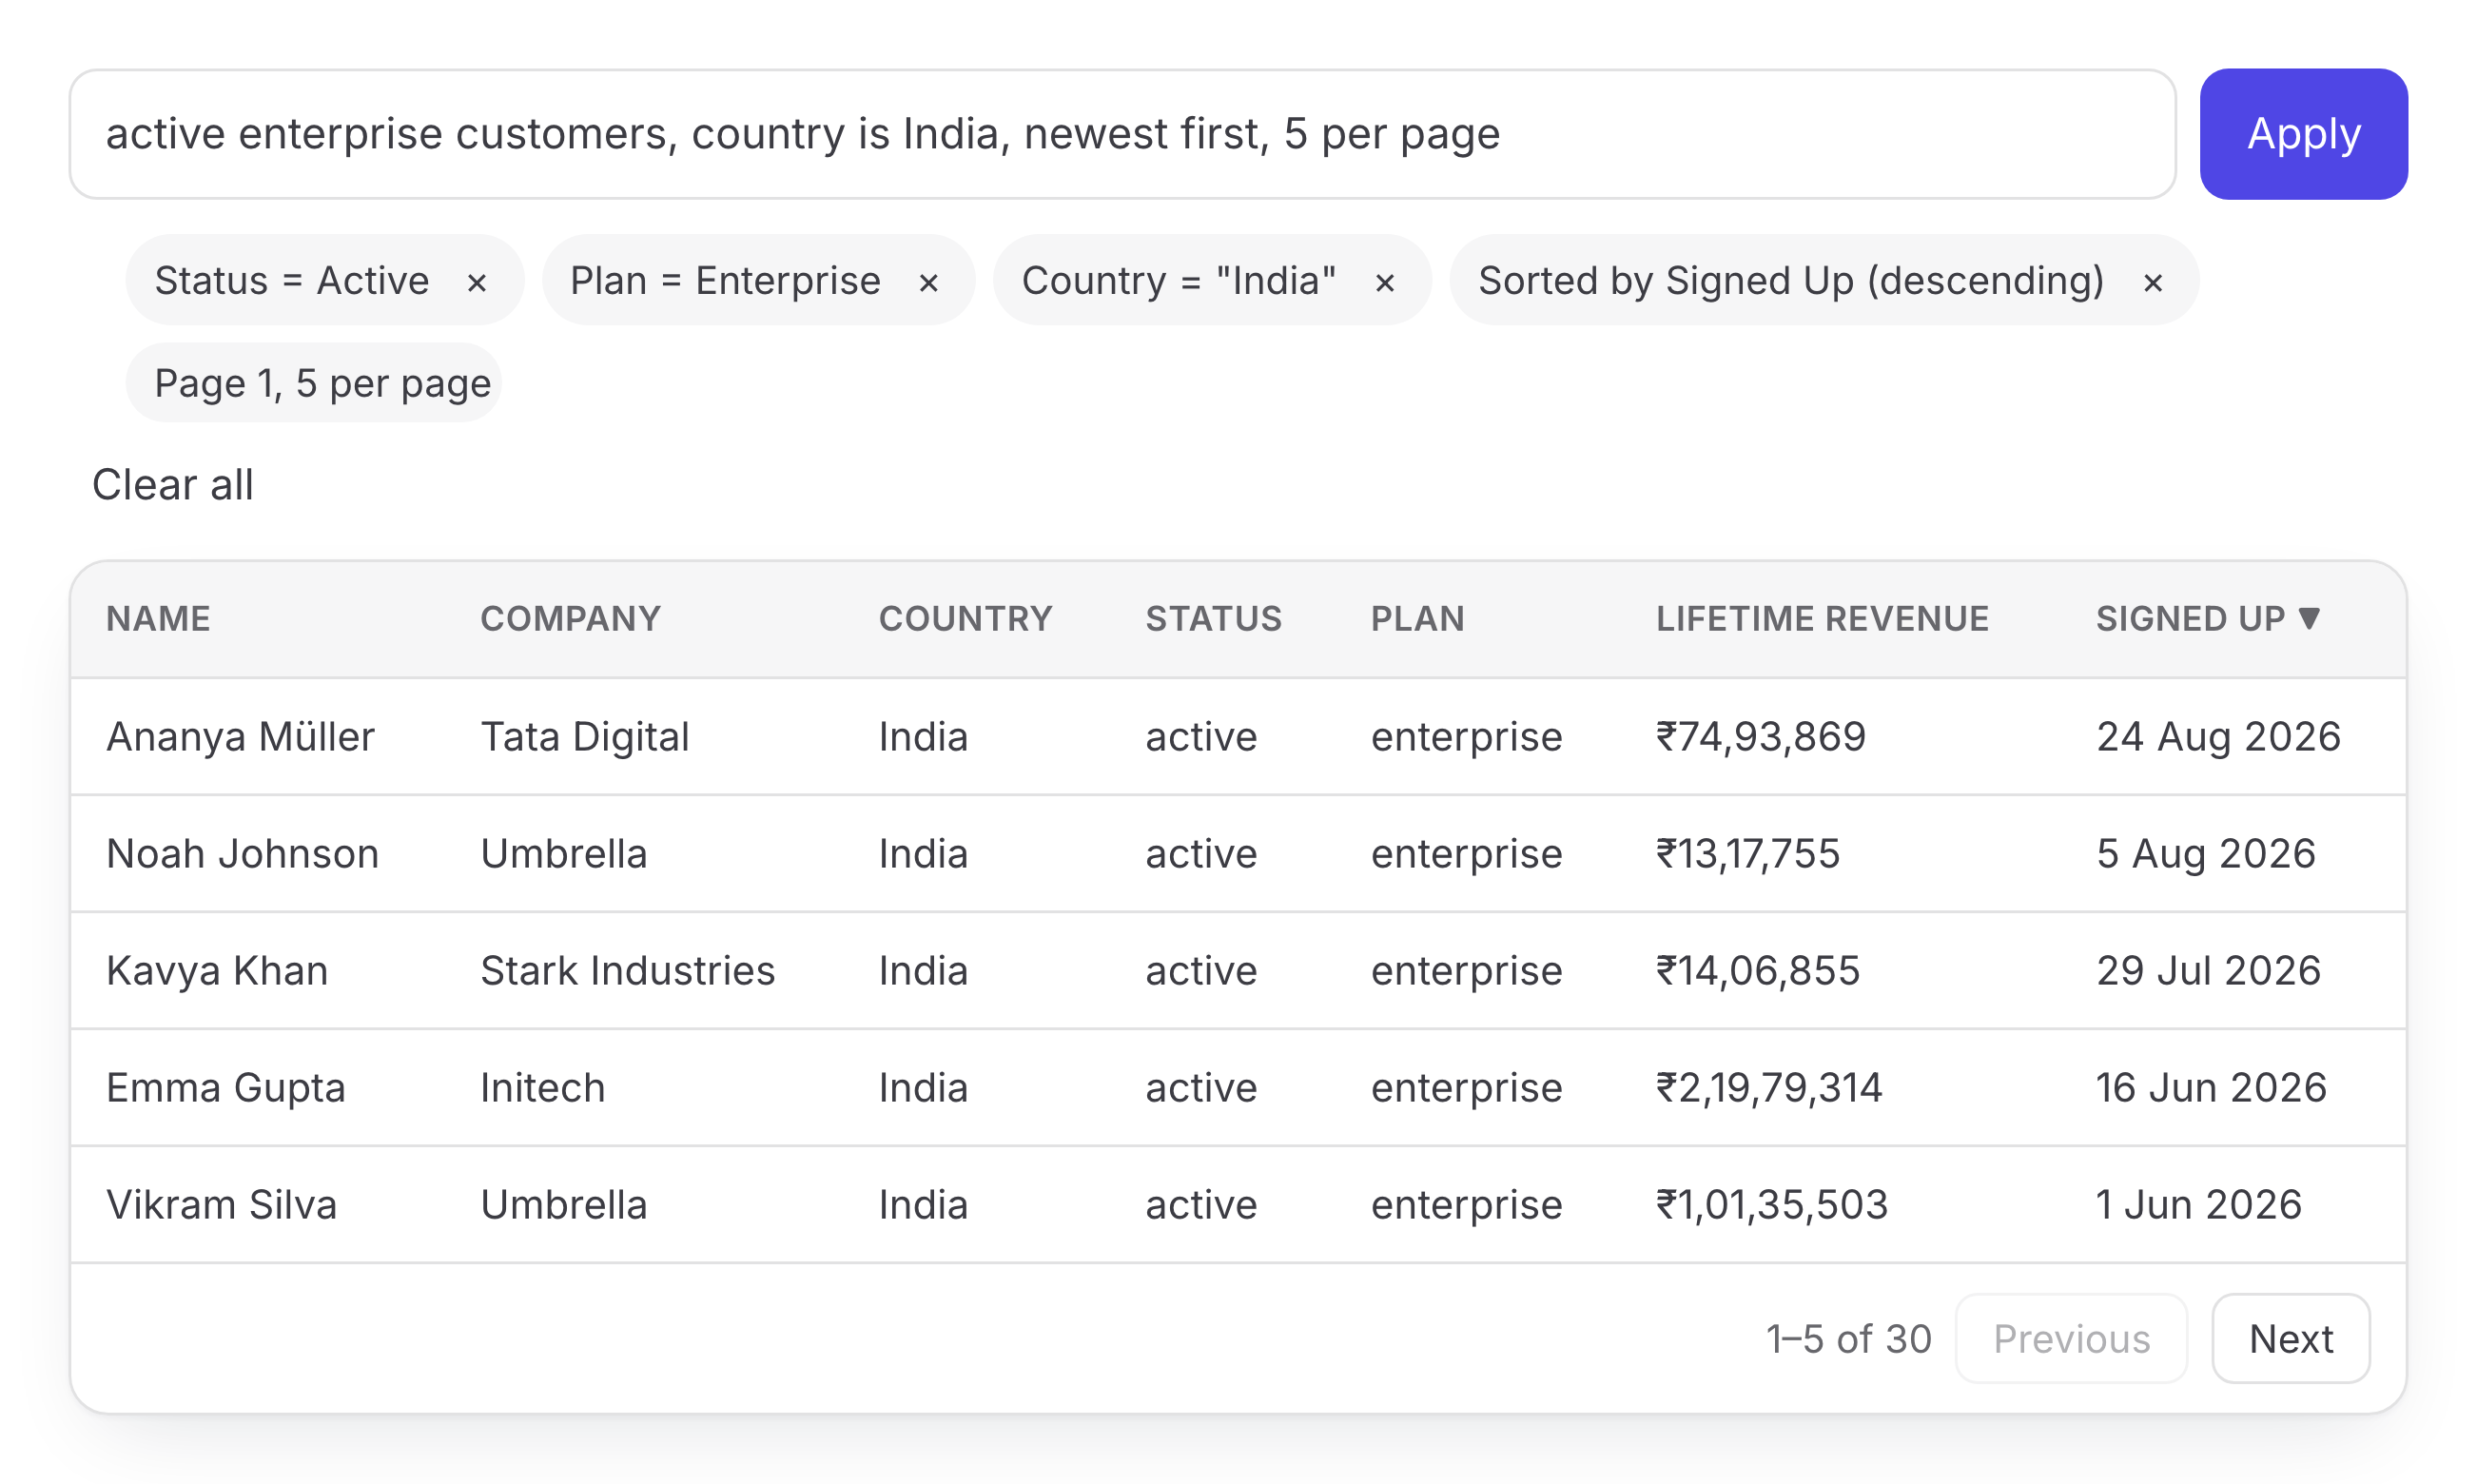The width and height of the screenshot is (2477, 1484).
Task: Click revenue value ₹2,19,79,314
Action: tap(1769, 1088)
